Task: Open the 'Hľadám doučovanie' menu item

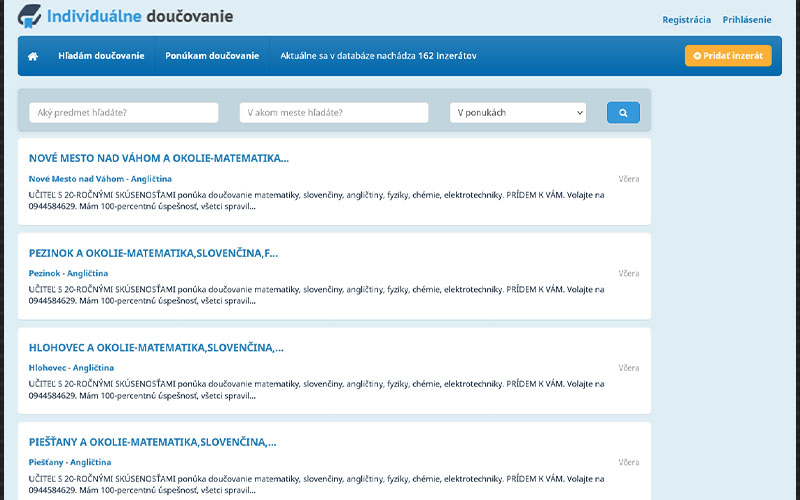Action: 101,56
